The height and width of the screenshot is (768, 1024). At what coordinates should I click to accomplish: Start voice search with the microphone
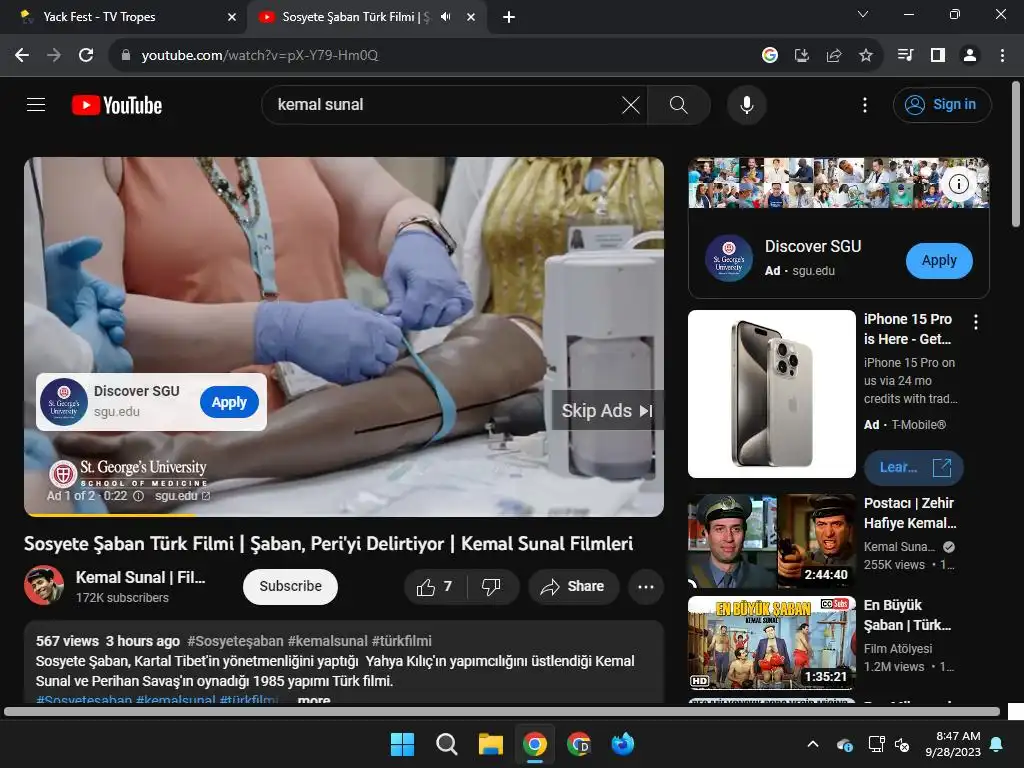[x=746, y=104]
